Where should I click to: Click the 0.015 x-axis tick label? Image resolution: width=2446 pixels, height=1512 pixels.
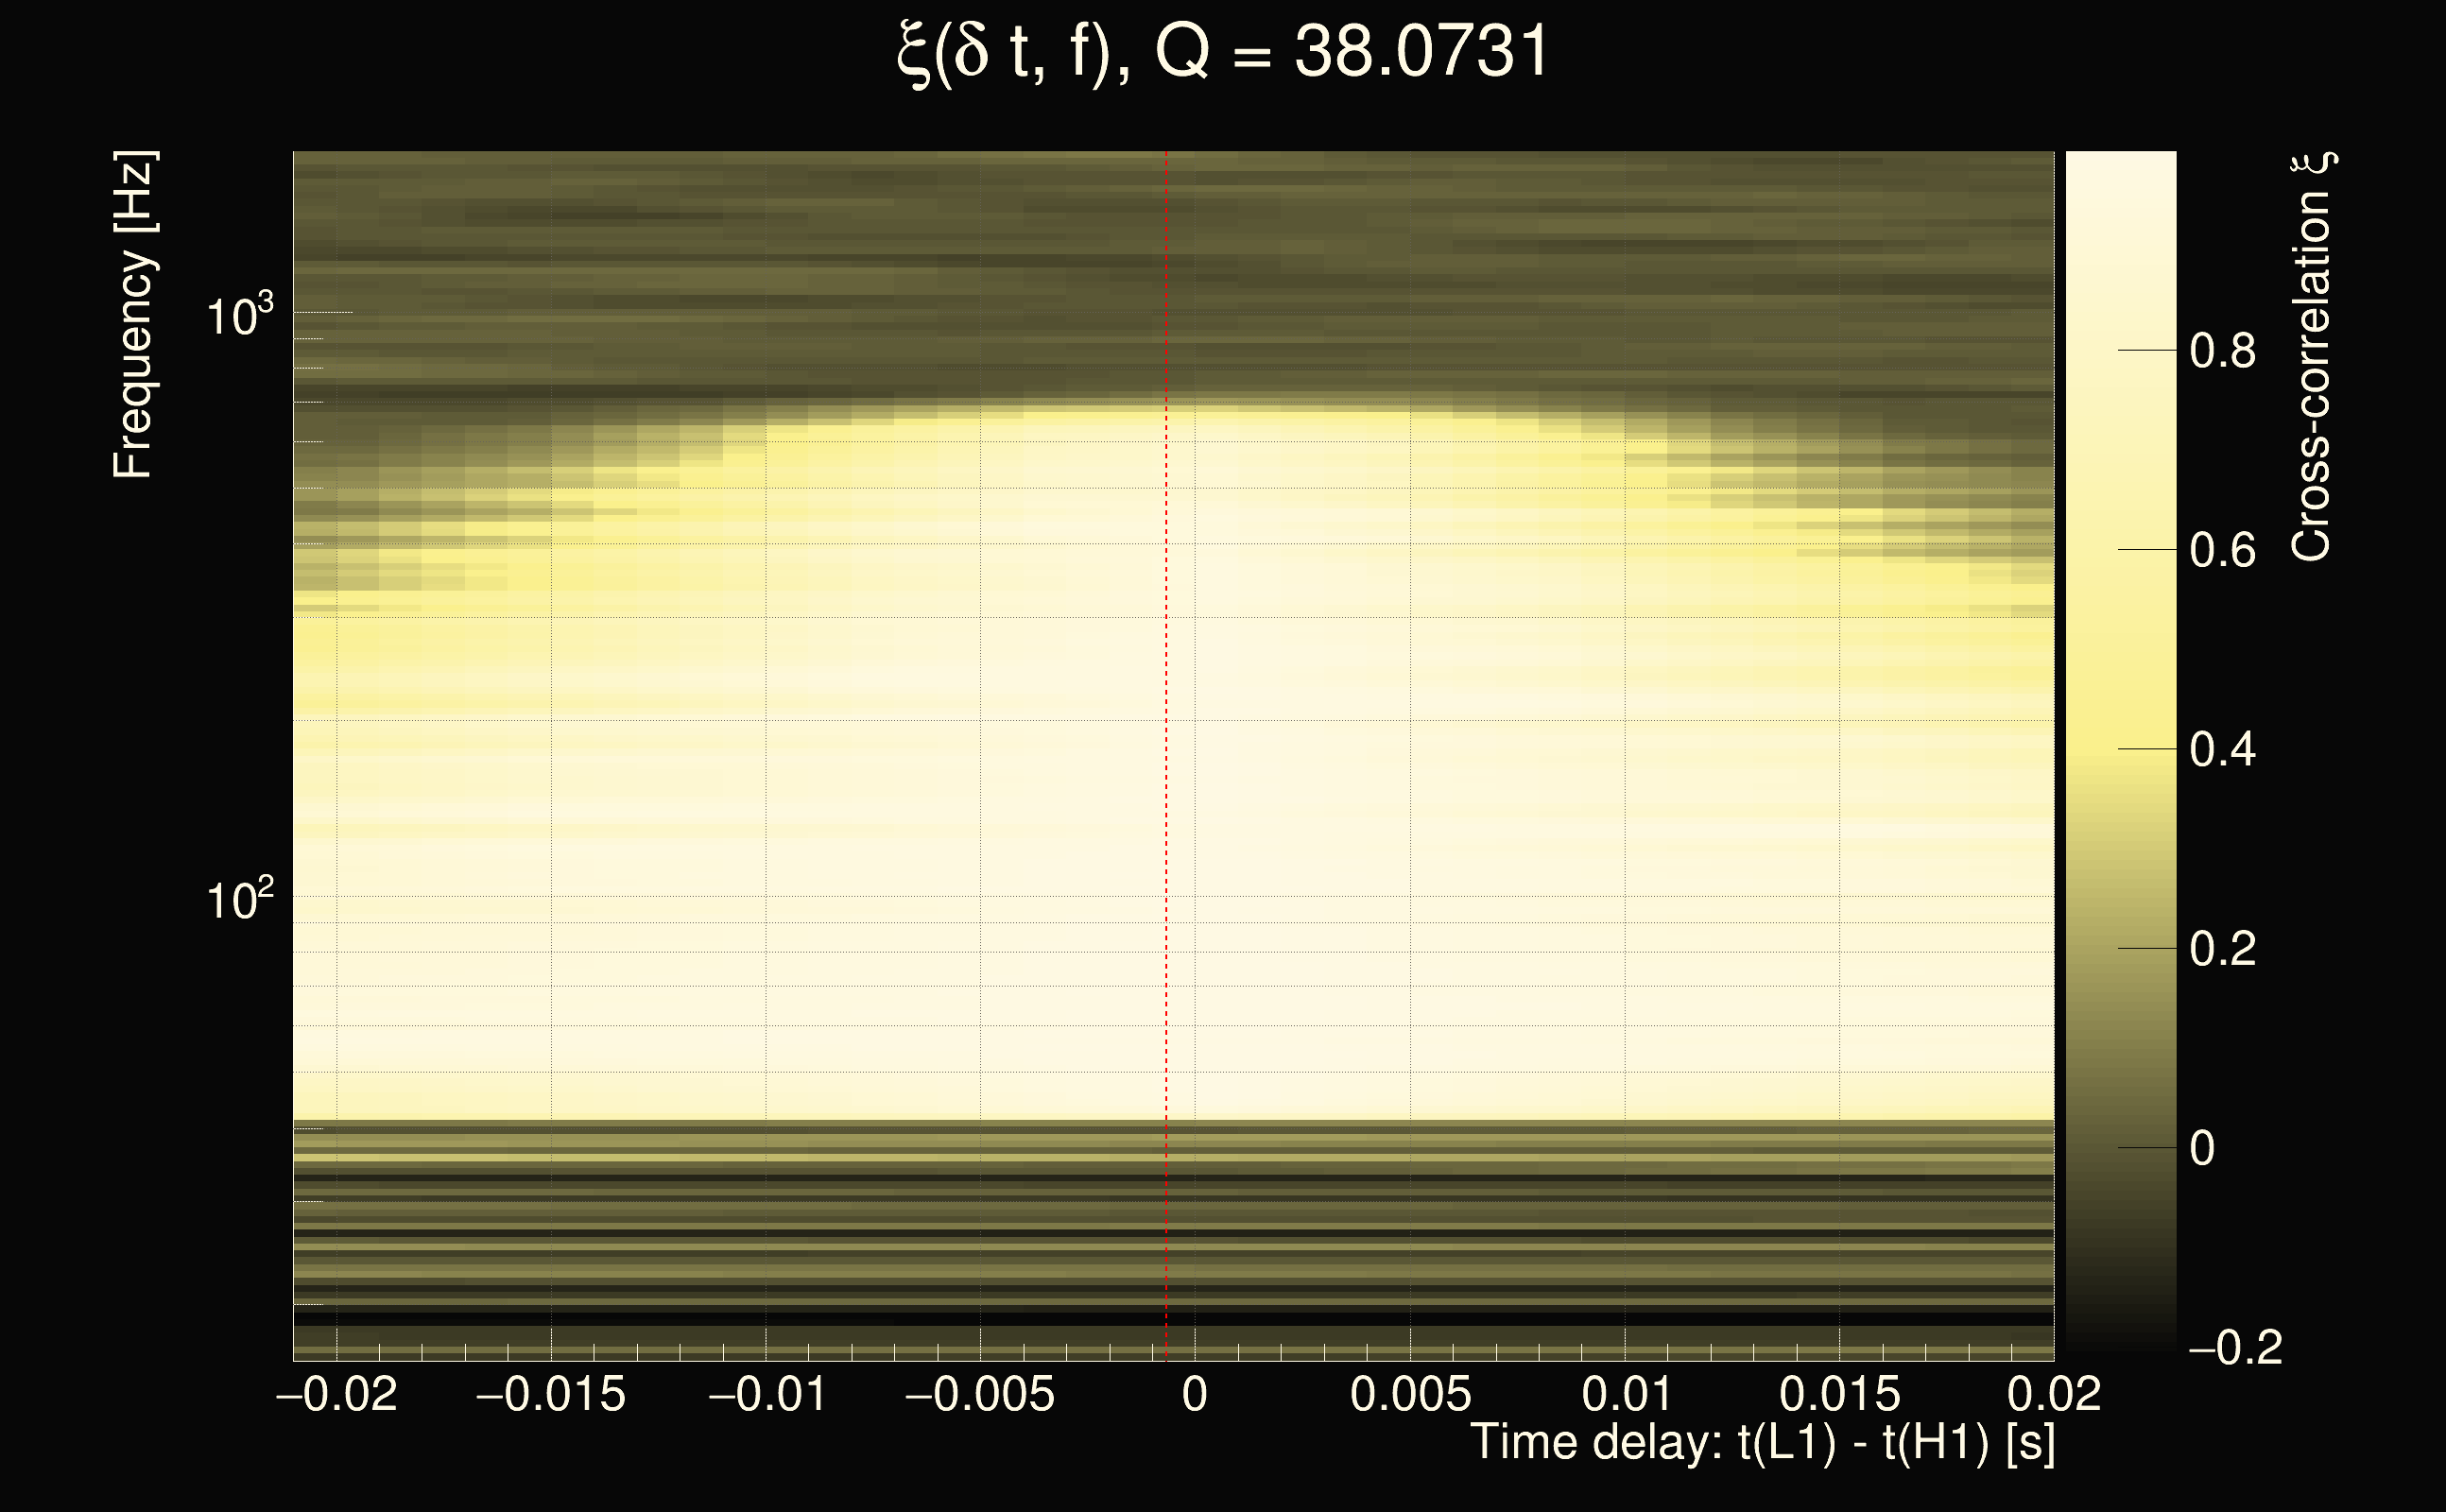(x=1839, y=1394)
